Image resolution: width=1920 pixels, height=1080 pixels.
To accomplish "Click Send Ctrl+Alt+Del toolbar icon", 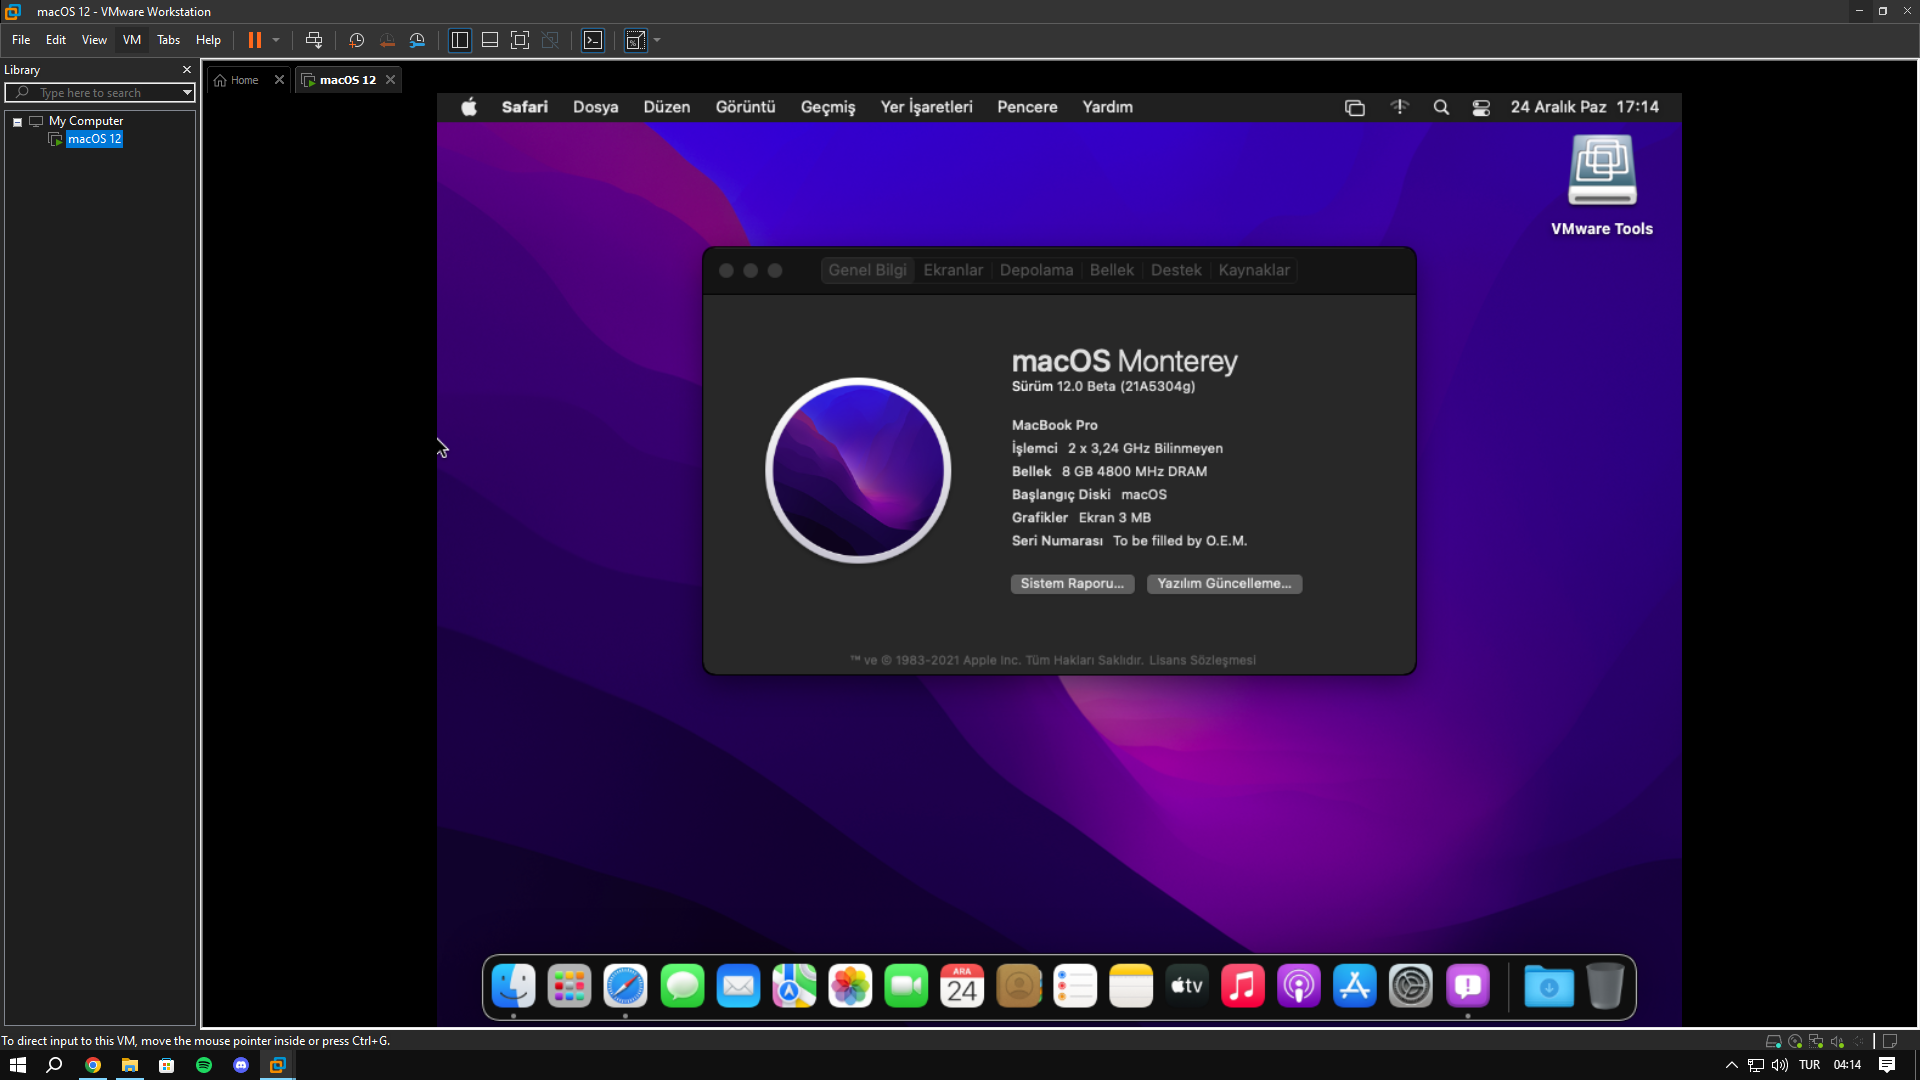I will (x=314, y=40).
